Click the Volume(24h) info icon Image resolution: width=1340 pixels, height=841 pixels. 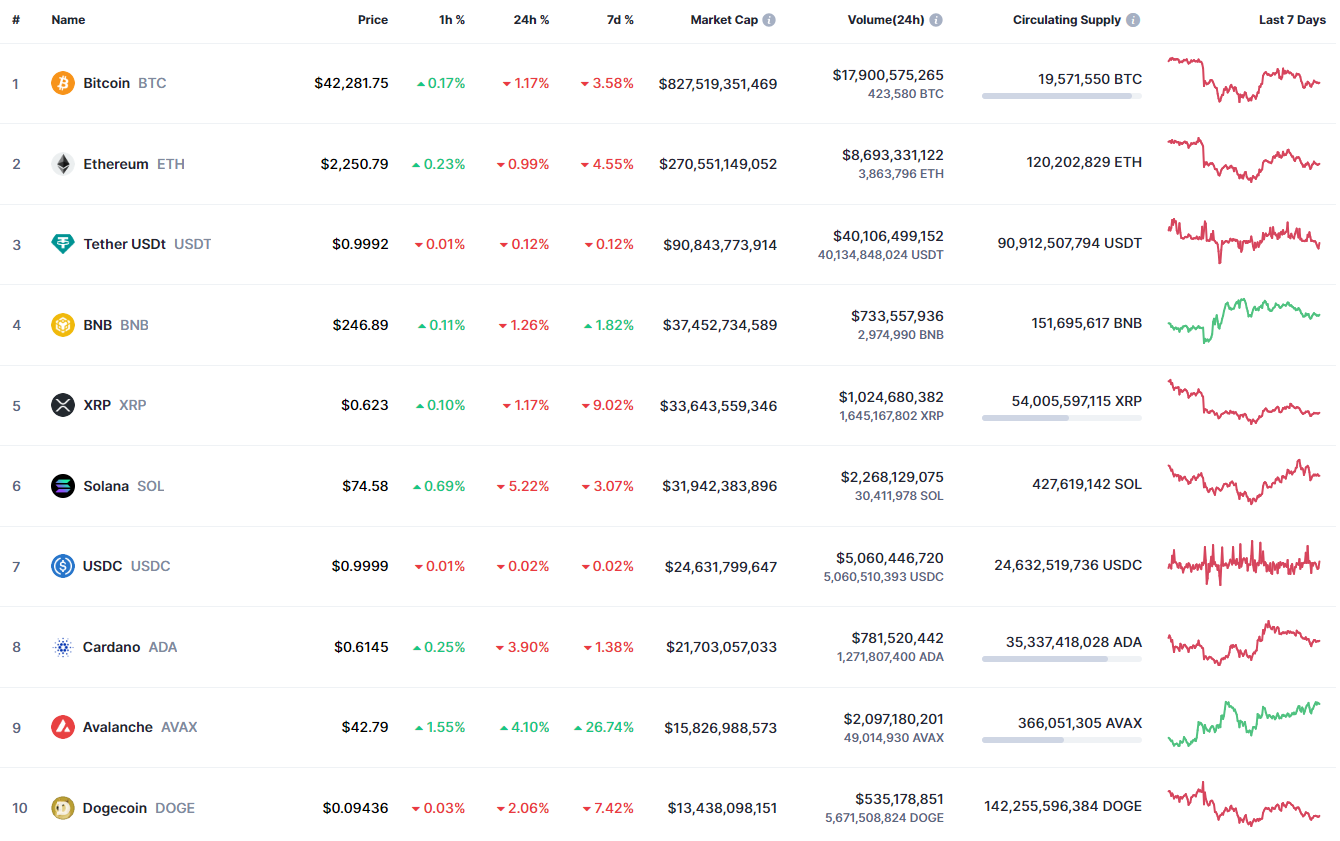pyautogui.click(x=935, y=20)
